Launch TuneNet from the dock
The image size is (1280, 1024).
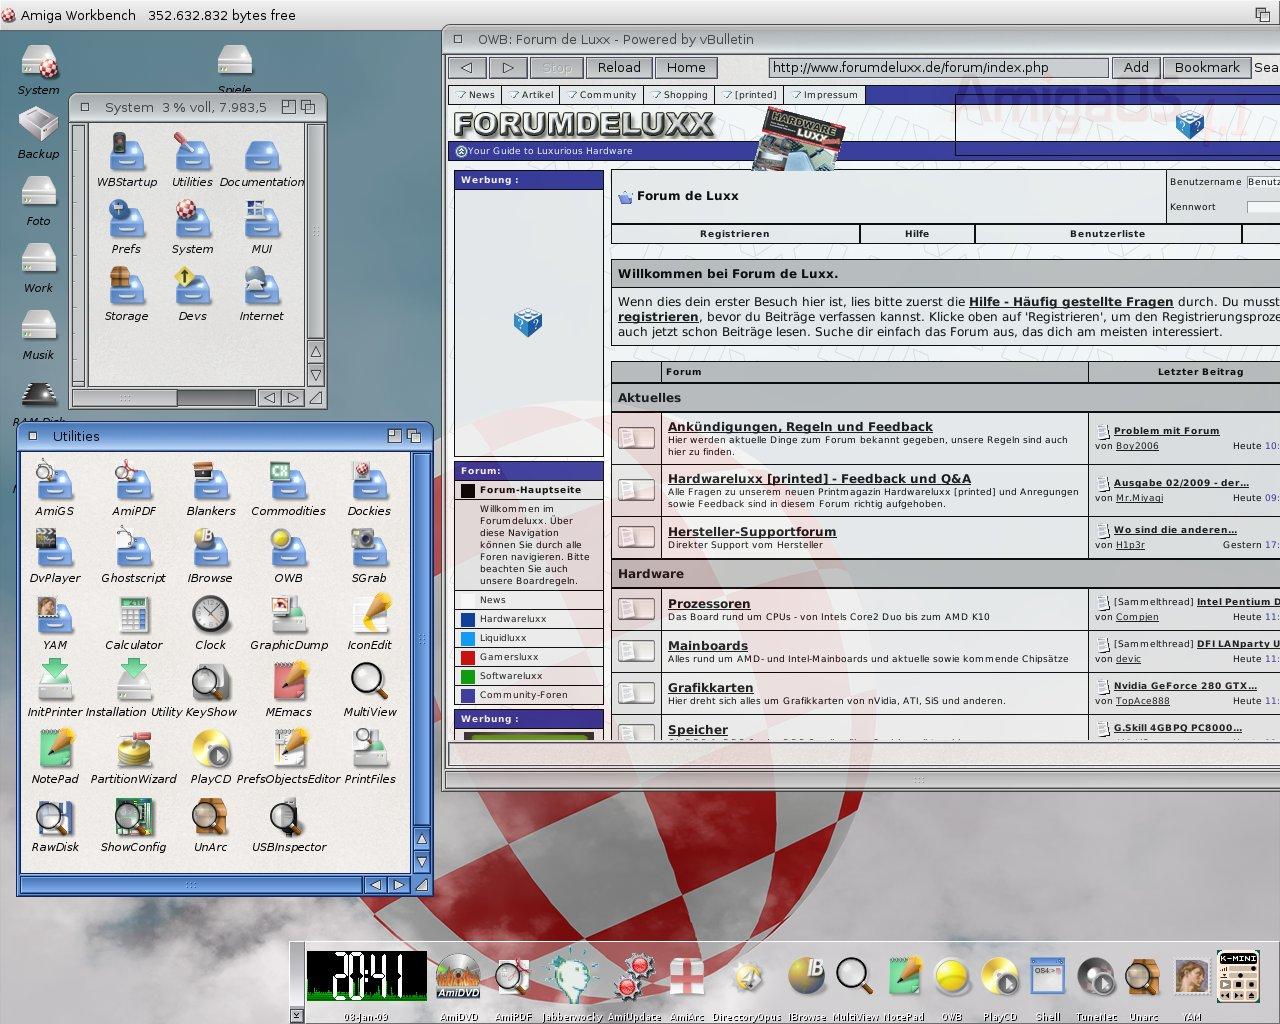point(1096,979)
